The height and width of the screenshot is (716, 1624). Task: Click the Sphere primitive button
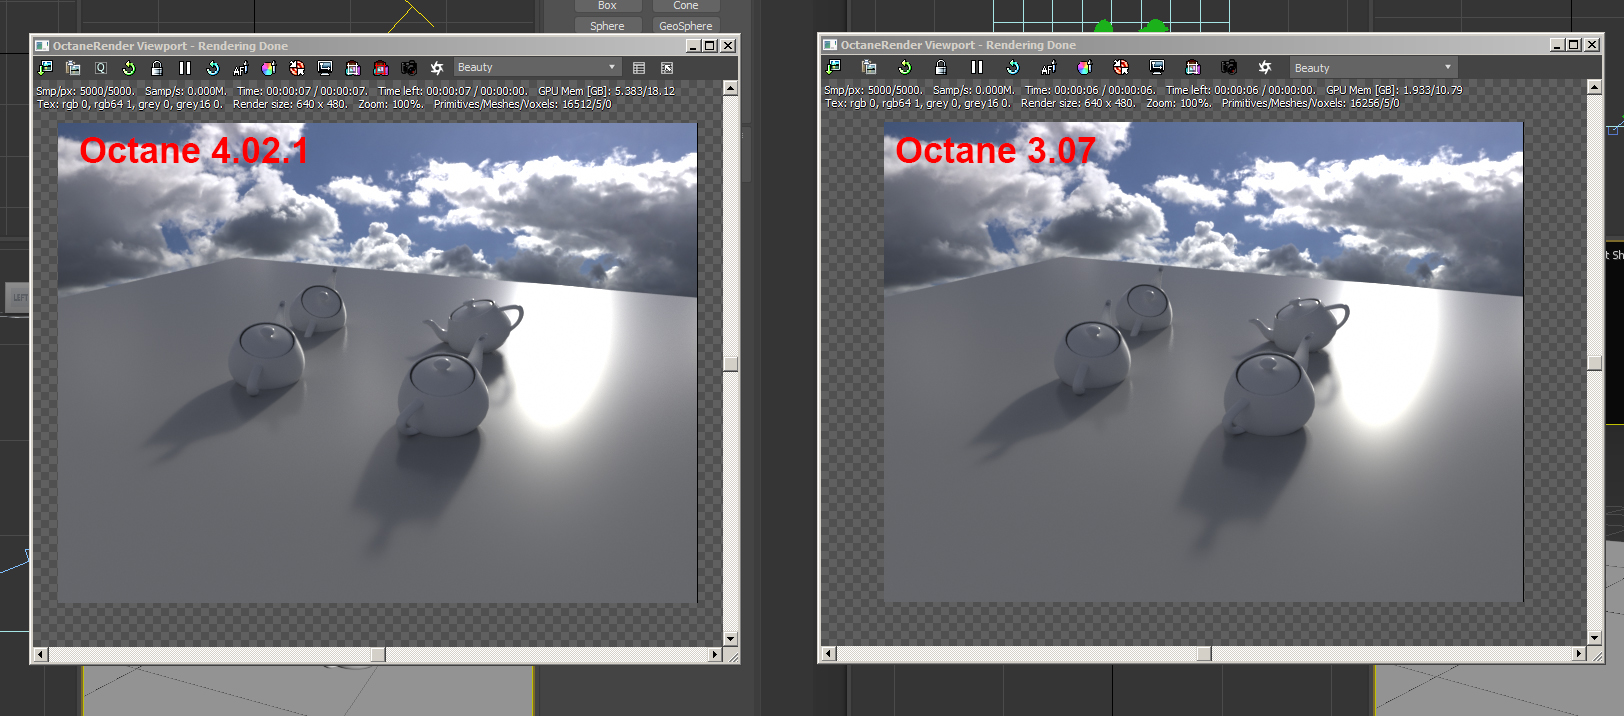click(607, 26)
